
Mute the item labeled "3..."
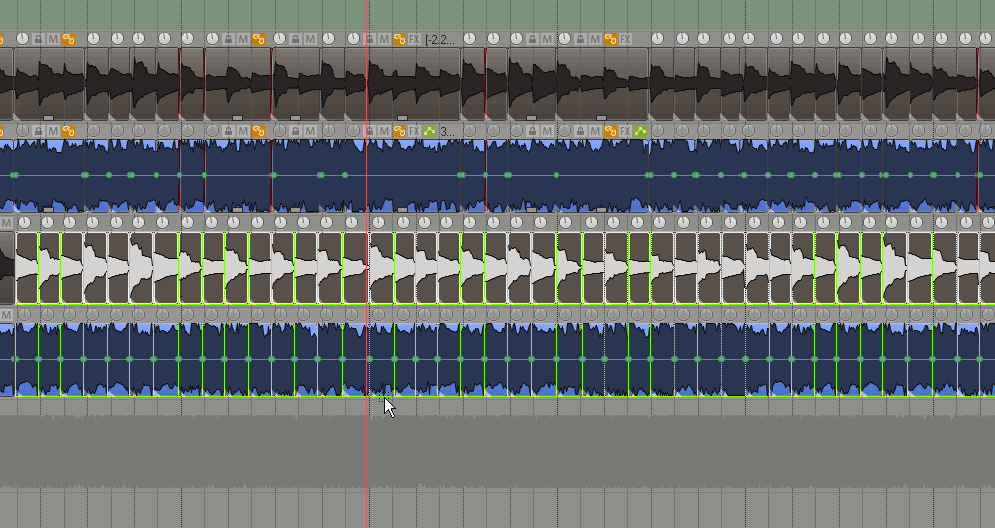[x=384, y=131]
